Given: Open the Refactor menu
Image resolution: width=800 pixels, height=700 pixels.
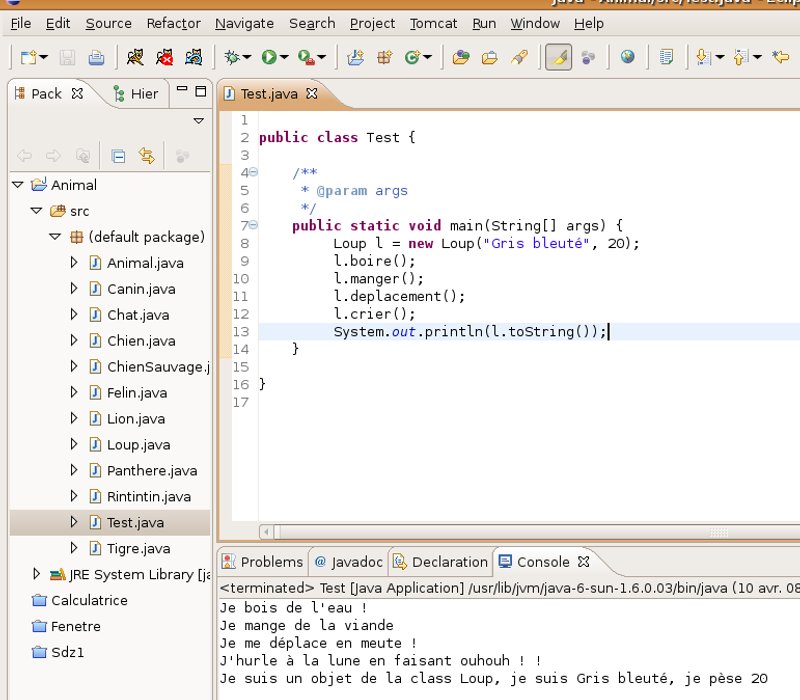Looking at the screenshot, I should 173,23.
